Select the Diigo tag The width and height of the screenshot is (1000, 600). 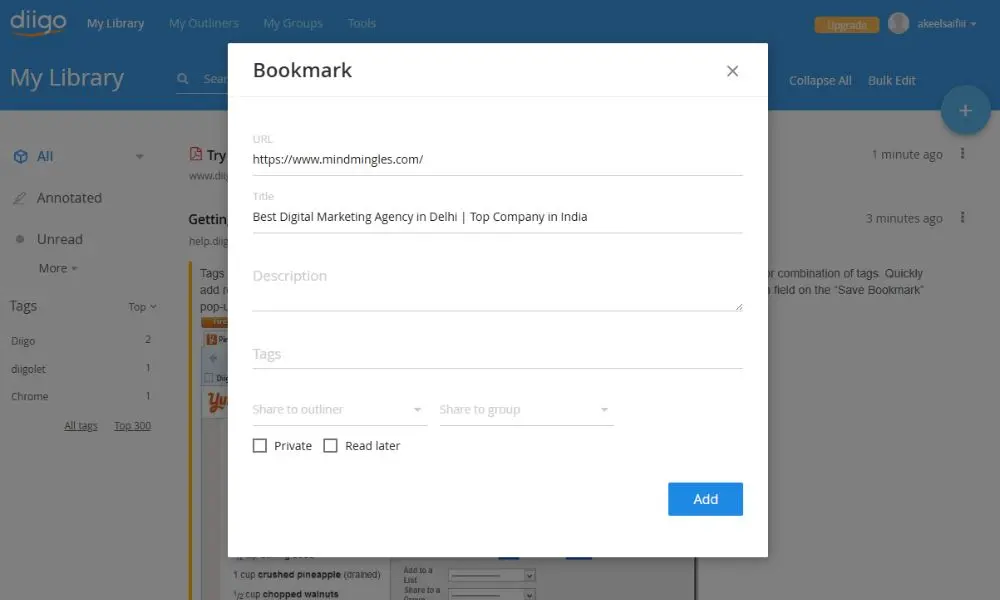coord(23,341)
